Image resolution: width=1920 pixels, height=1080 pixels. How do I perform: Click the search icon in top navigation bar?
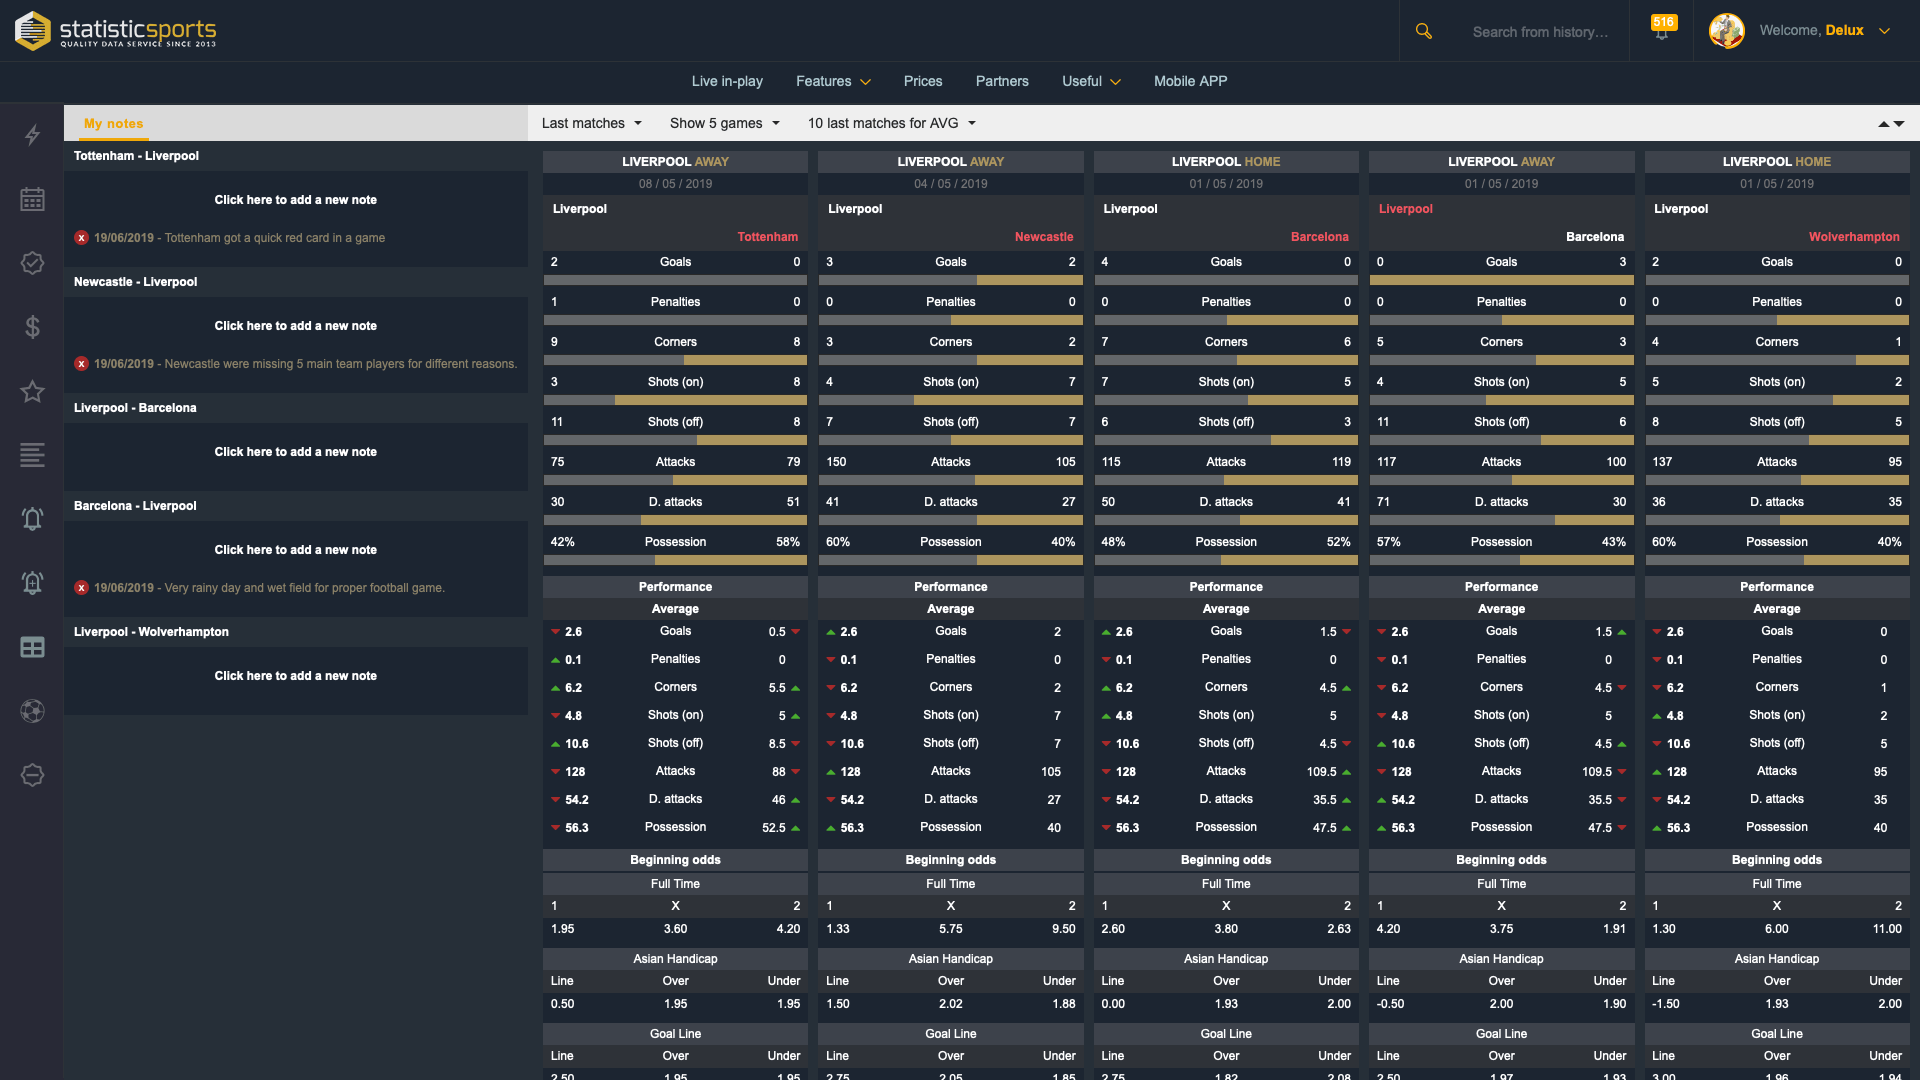pos(1424,30)
